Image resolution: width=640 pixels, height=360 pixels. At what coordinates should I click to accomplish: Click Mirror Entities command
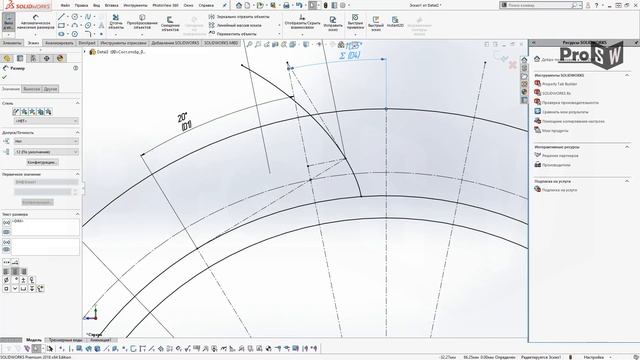click(239, 17)
